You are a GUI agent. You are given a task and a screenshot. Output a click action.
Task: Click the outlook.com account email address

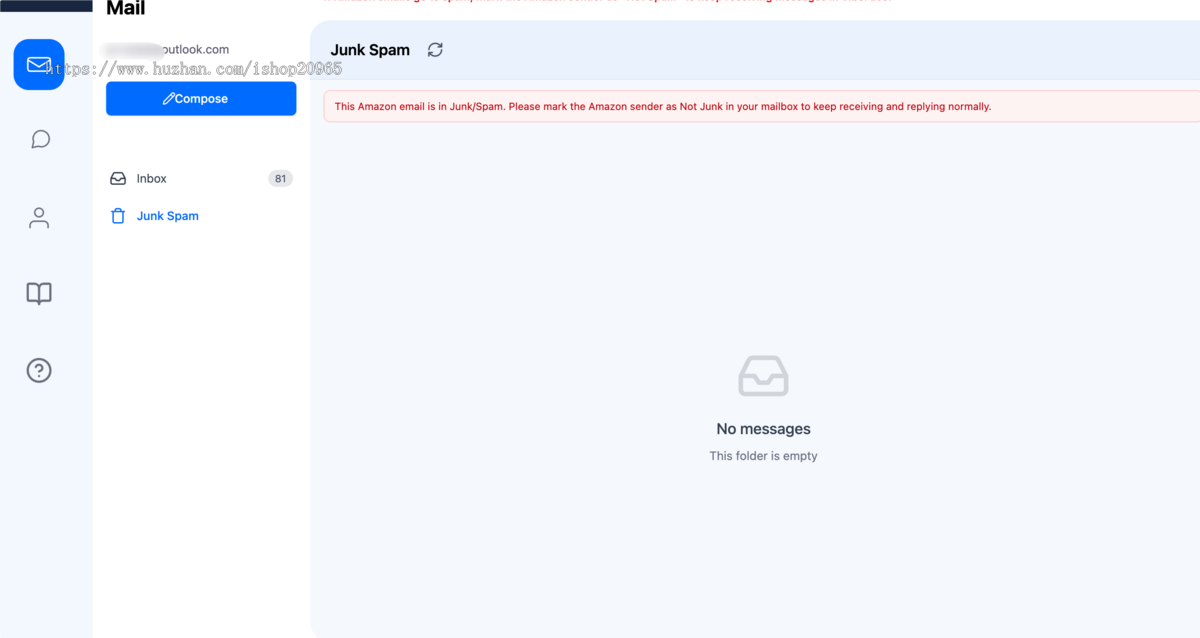click(x=168, y=49)
